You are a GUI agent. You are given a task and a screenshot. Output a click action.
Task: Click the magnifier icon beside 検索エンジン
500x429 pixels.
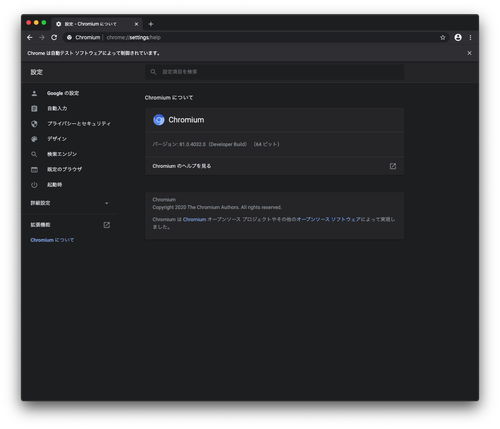(34, 154)
